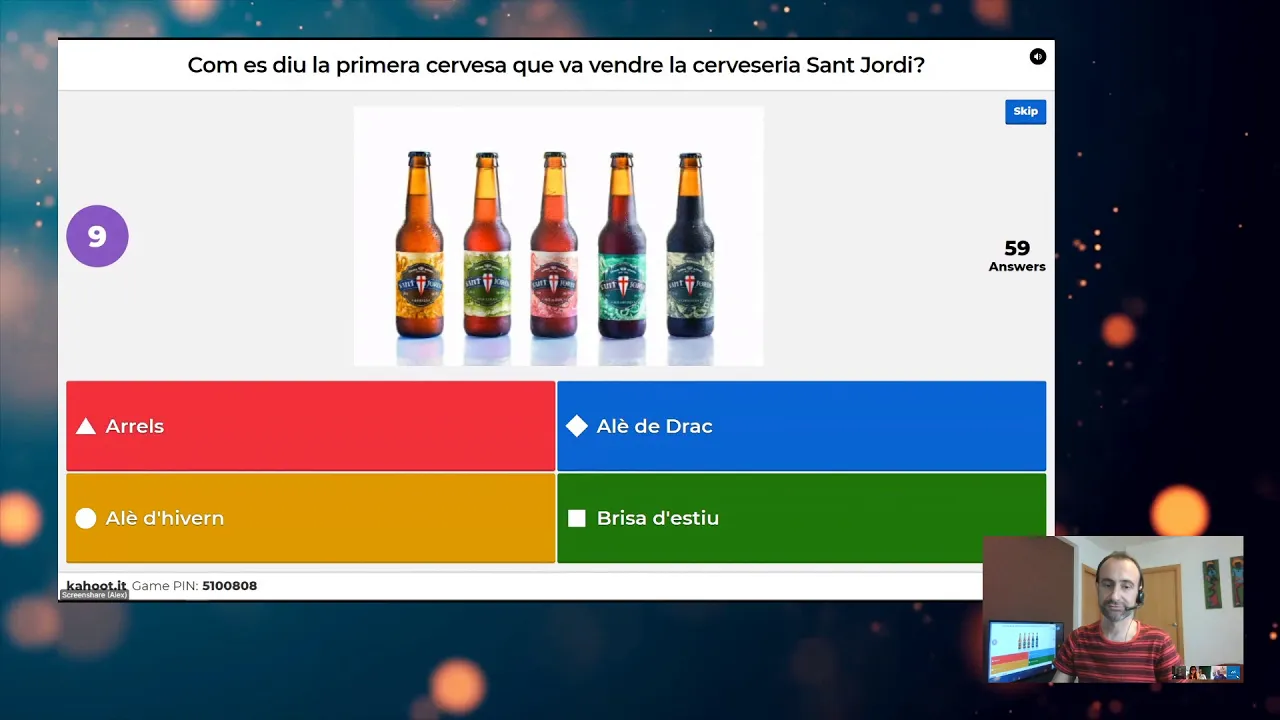1280x720 pixels.
Task: Pick the yellow Alè d'hivern answer
Action: 310,518
